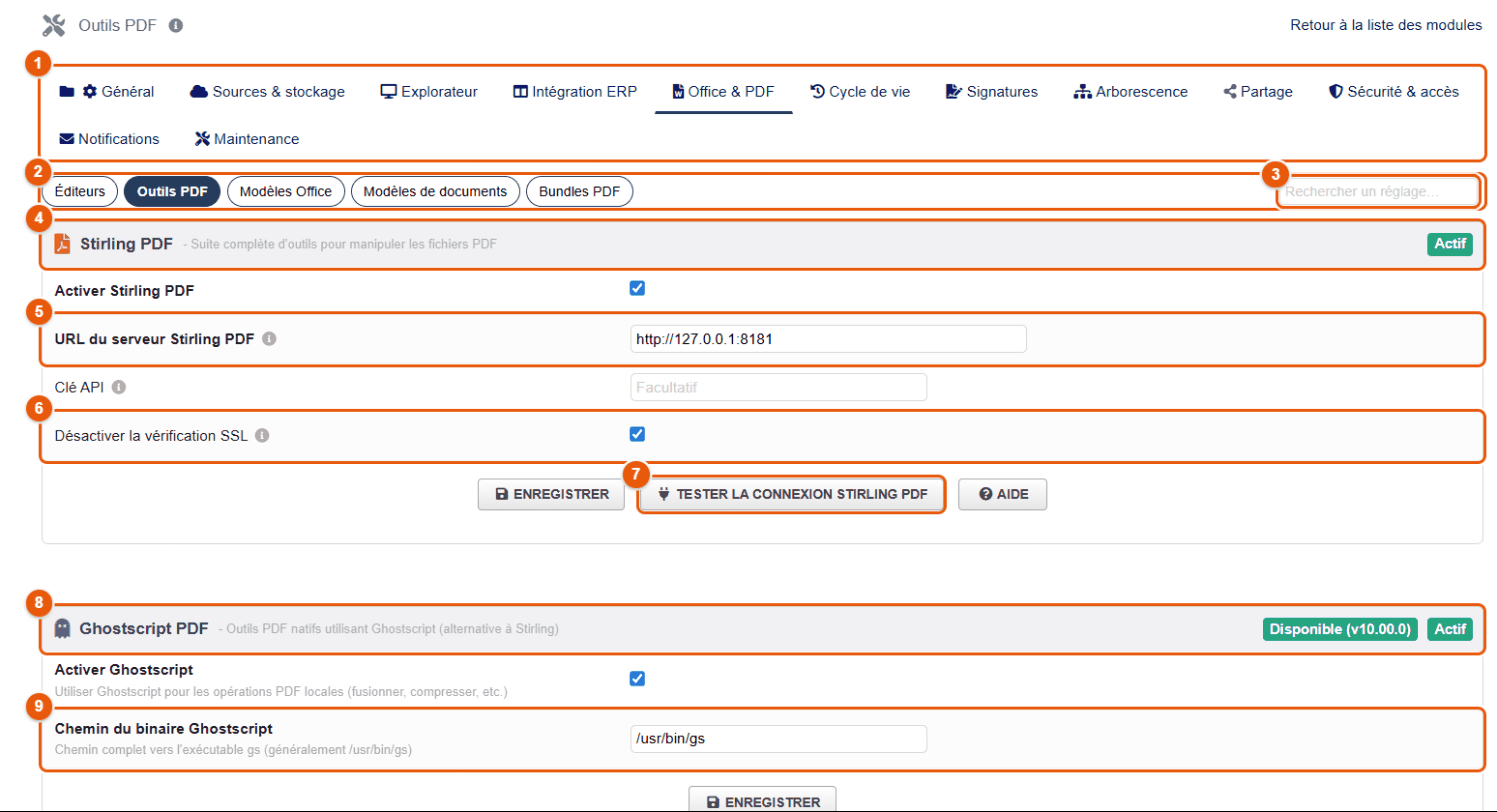Click info icon next to Outils PDF title

coord(176,25)
